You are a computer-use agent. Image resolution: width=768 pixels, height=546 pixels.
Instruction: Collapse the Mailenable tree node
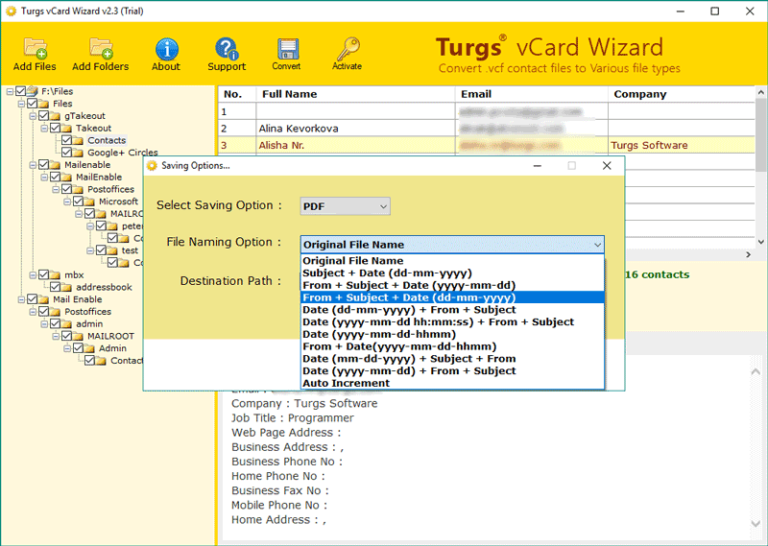[x=33, y=165]
